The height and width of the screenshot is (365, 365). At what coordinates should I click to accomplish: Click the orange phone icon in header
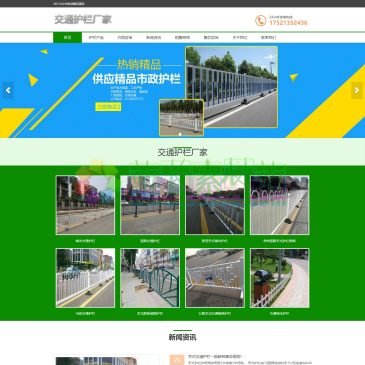pos(260,21)
